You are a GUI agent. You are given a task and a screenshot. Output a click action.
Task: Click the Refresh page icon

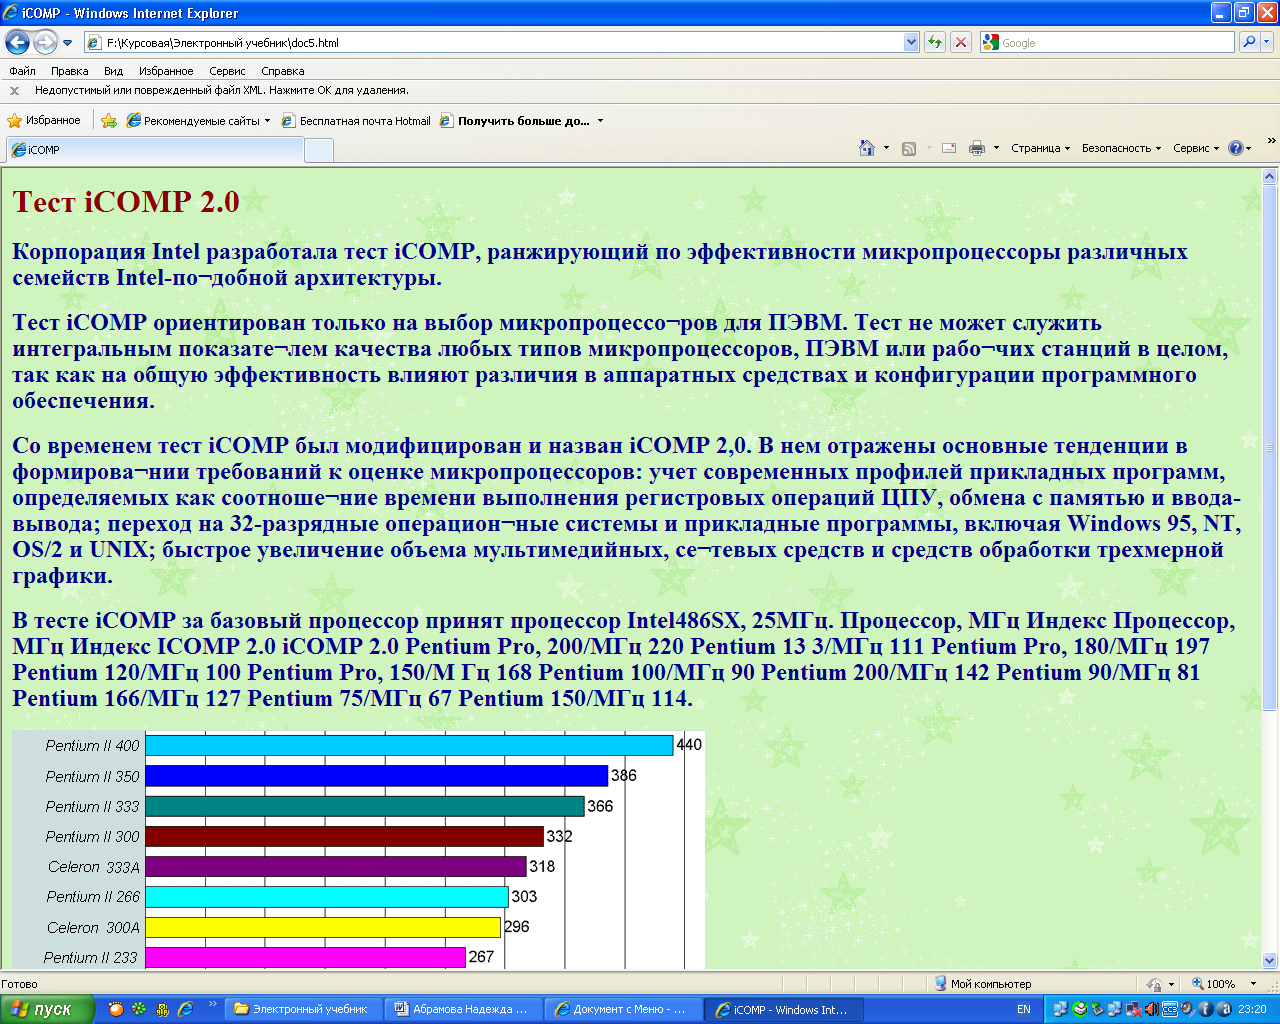pyautogui.click(x=935, y=42)
